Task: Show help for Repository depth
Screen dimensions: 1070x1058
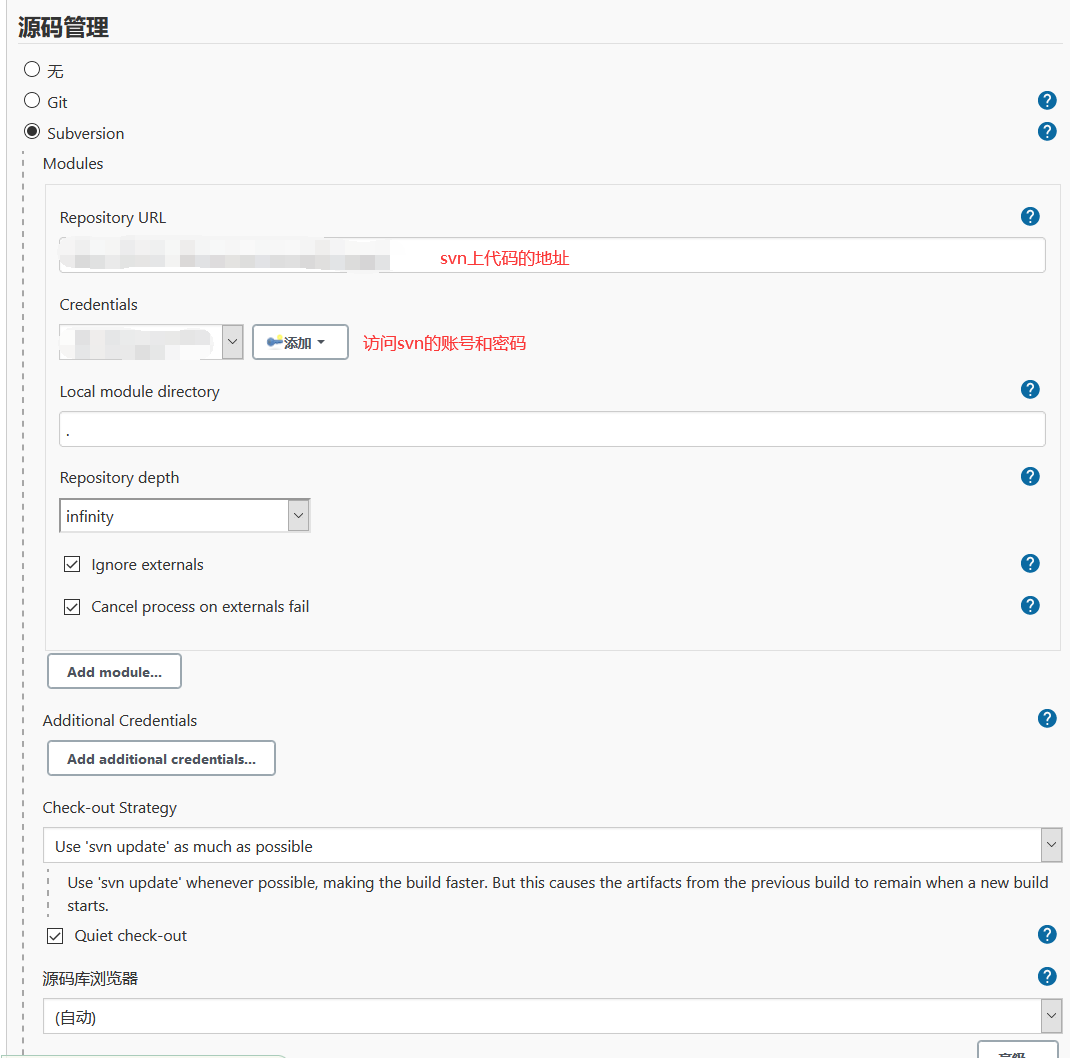Action: tap(1030, 476)
